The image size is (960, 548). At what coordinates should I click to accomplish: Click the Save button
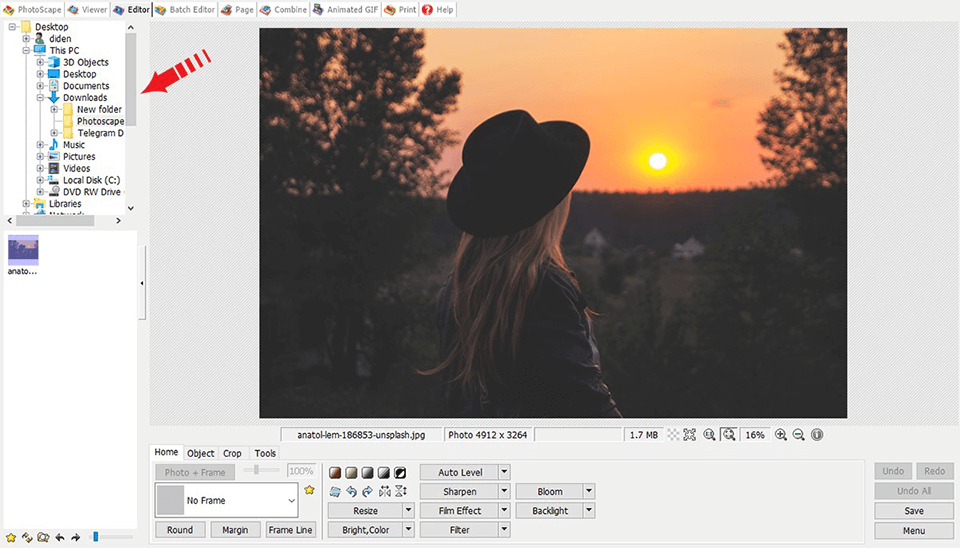(x=913, y=511)
